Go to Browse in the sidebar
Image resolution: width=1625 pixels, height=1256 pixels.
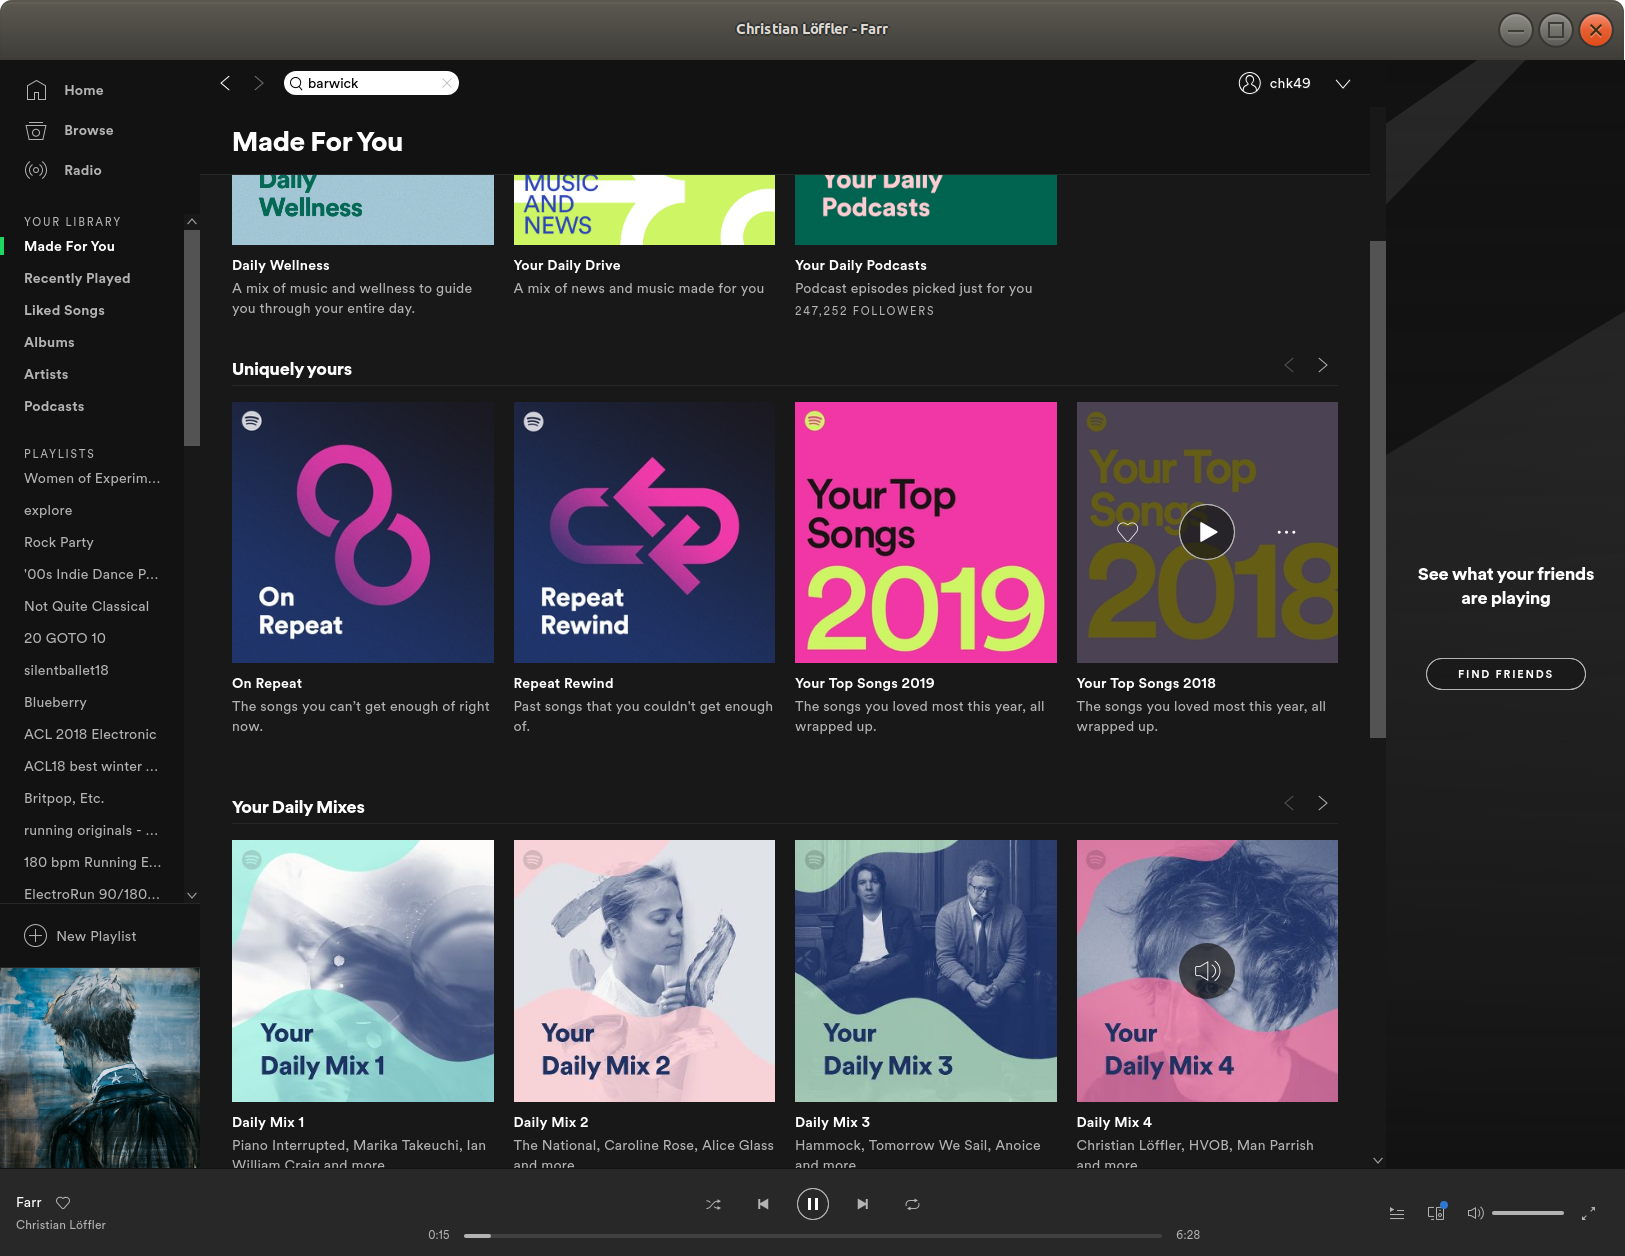(x=88, y=130)
